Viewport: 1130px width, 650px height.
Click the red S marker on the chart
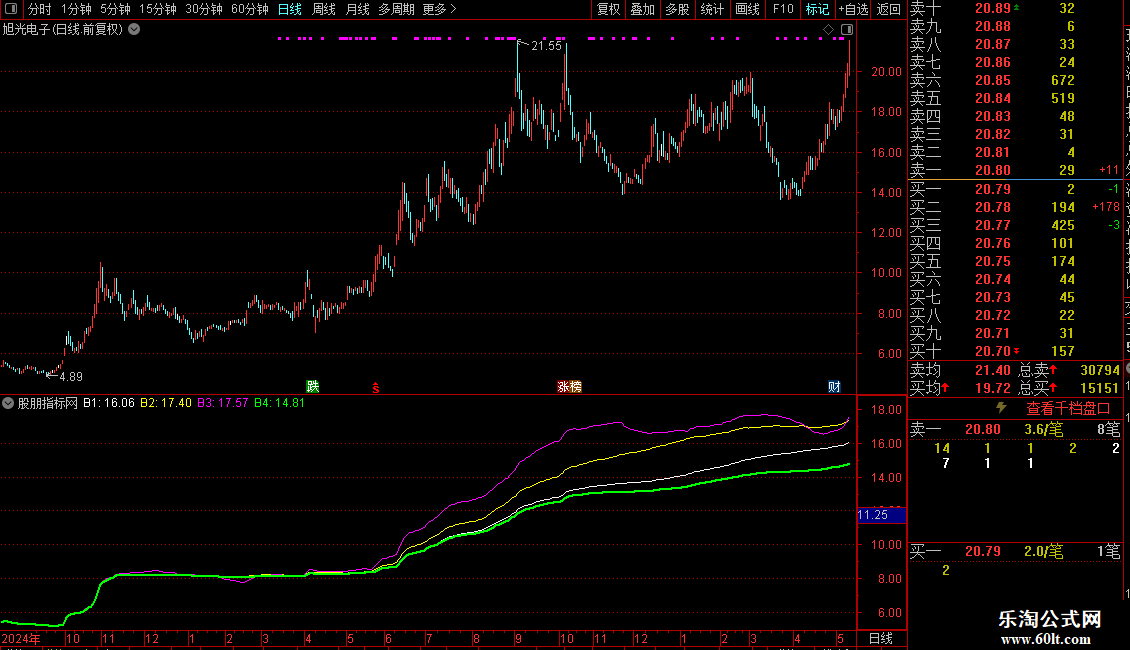point(375,388)
